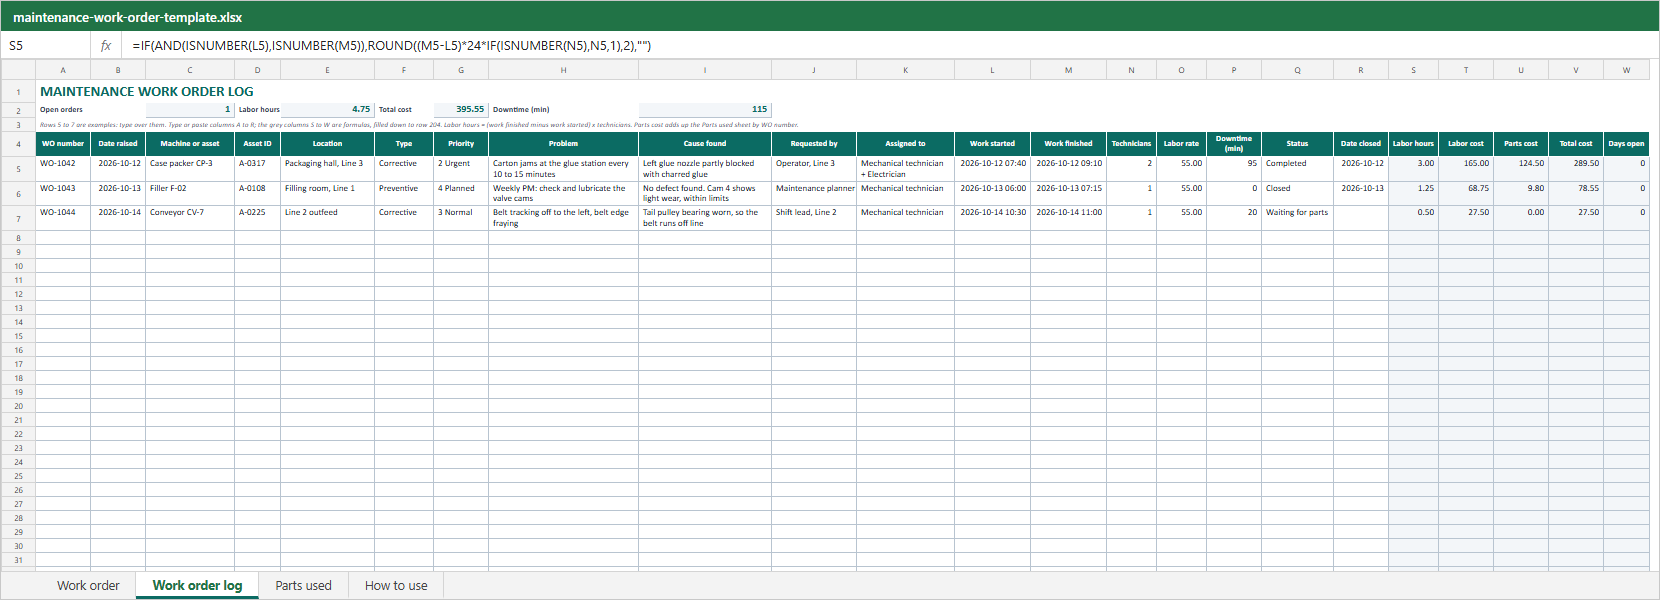Select the Case packer CP-3 cell
This screenshot has width=1660, height=600.
(x=190, y=169)
